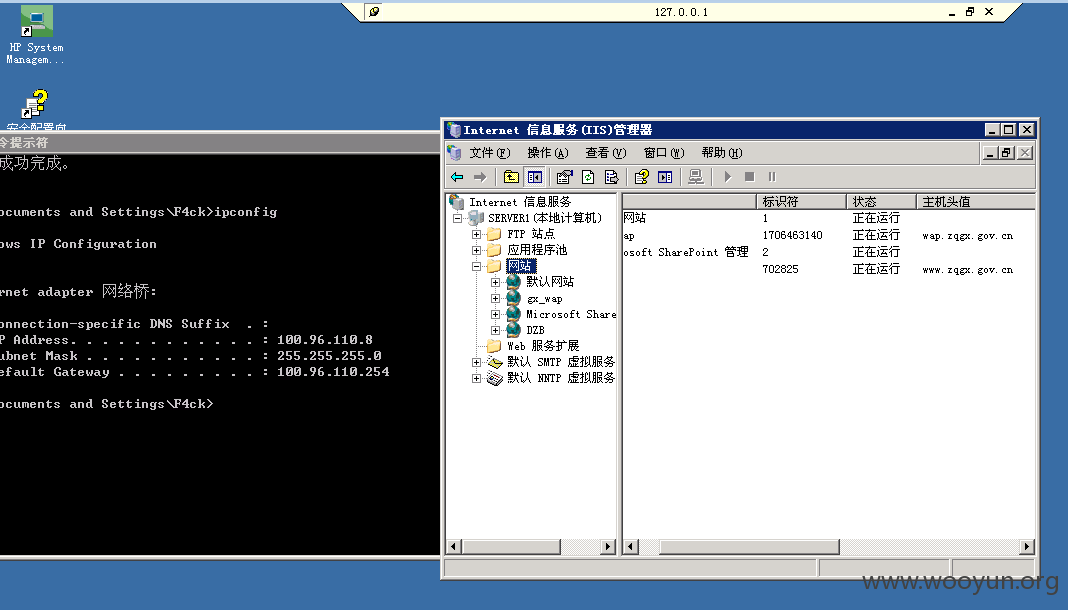Select SharePoint 管理 row in list
The height and width of the screenshot is (610, 1068).
click(x=828, y=253)
